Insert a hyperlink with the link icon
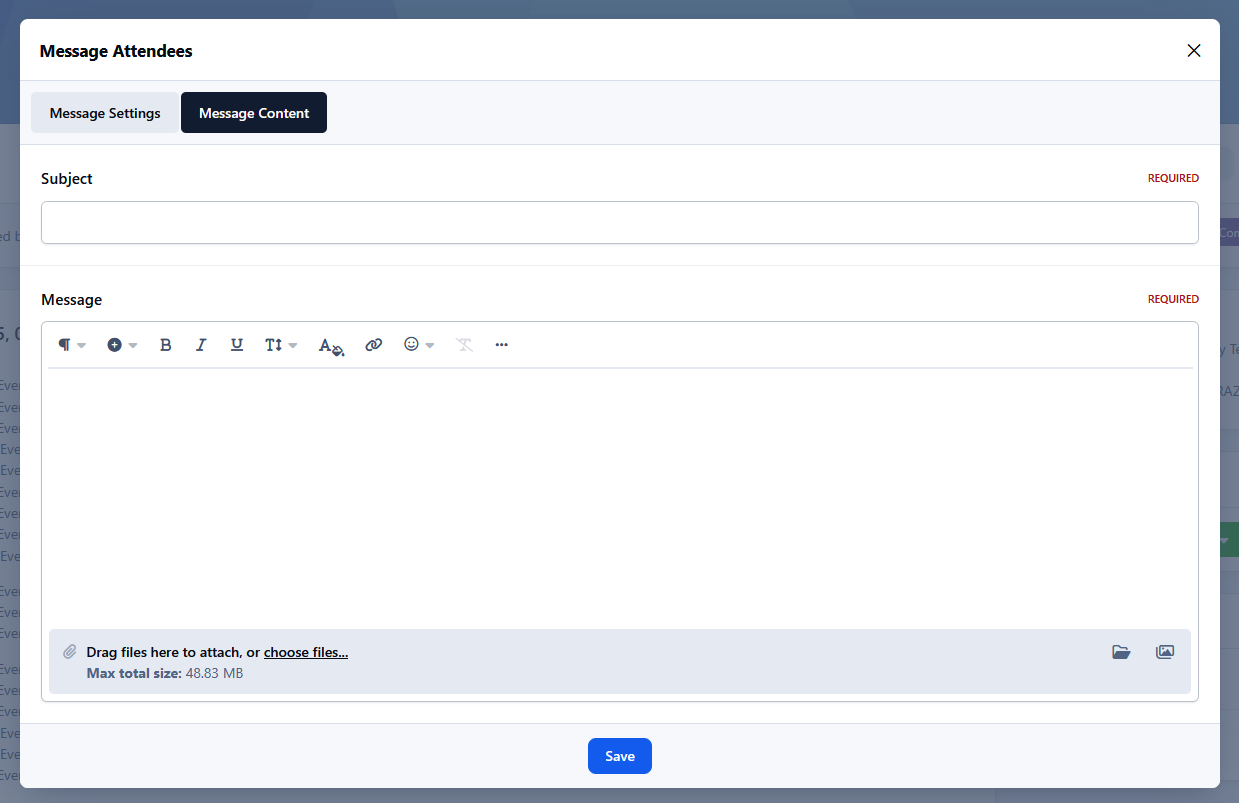Image resolution: width=1239 pixels, height=803 pixels. (x=374, y=345)
